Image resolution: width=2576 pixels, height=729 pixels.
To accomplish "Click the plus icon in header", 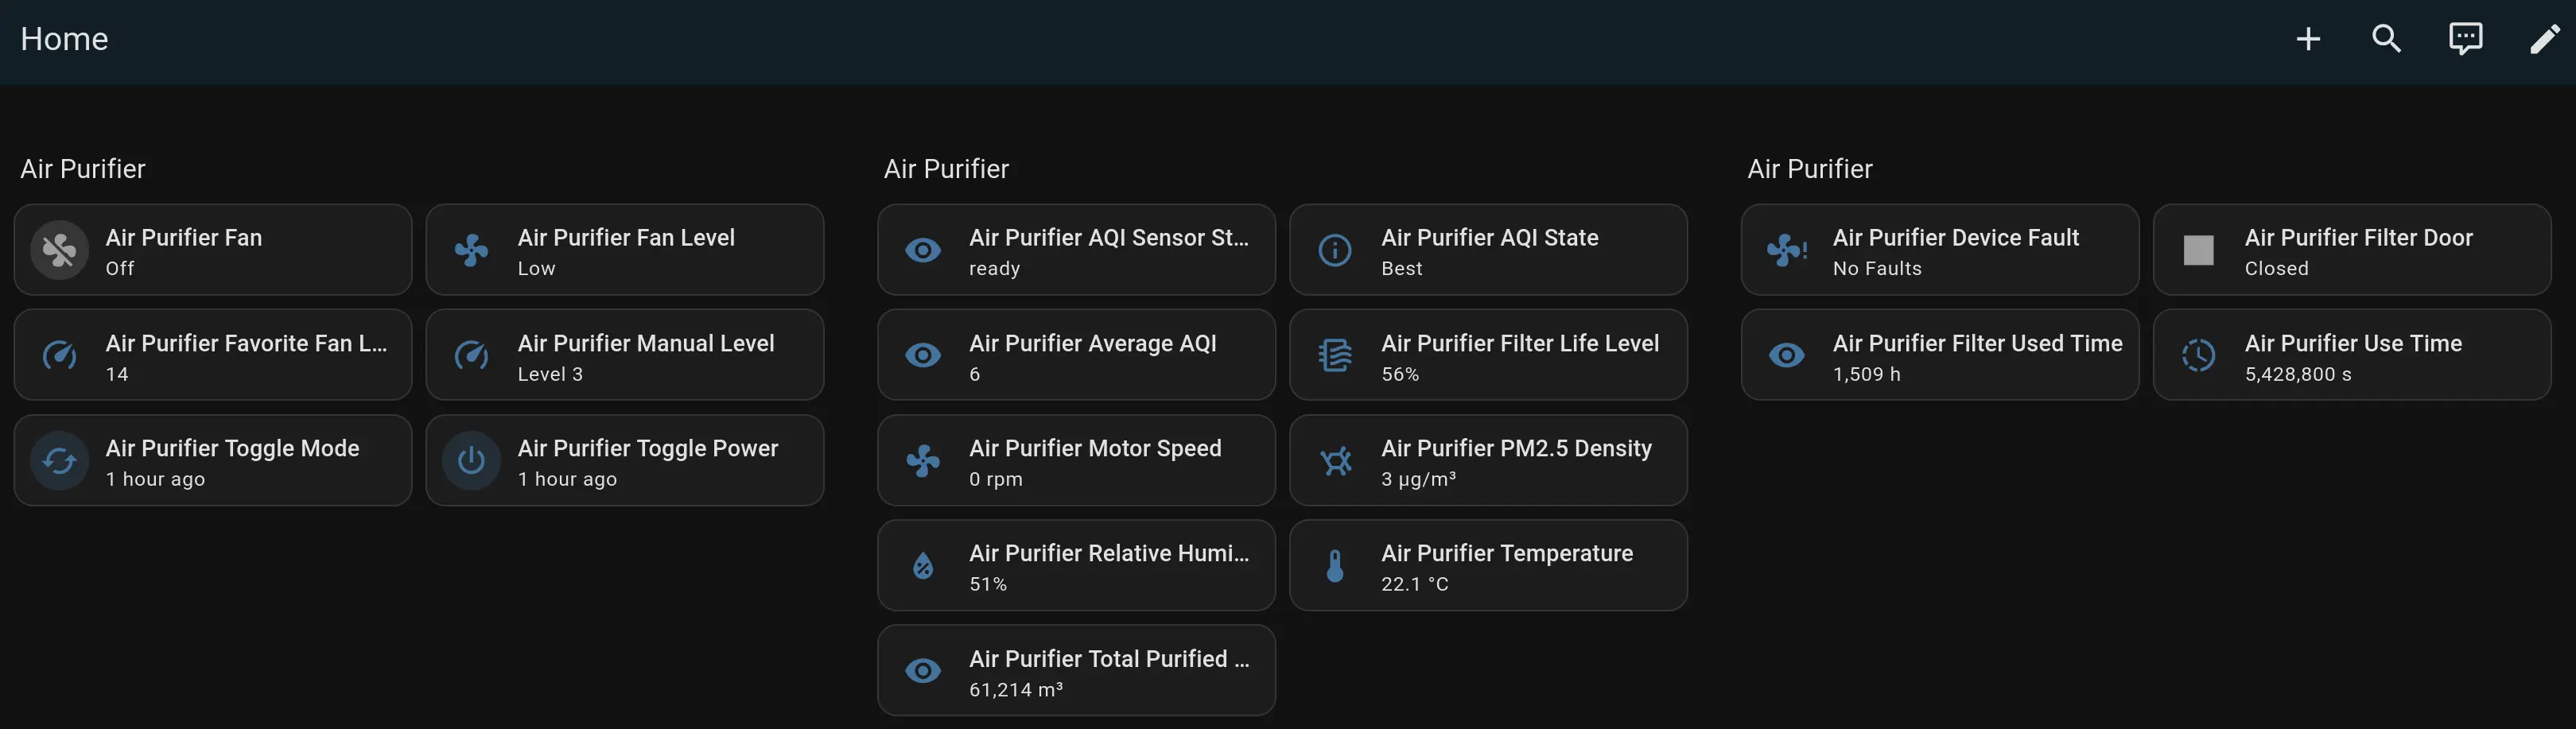I will (2308, 39).
